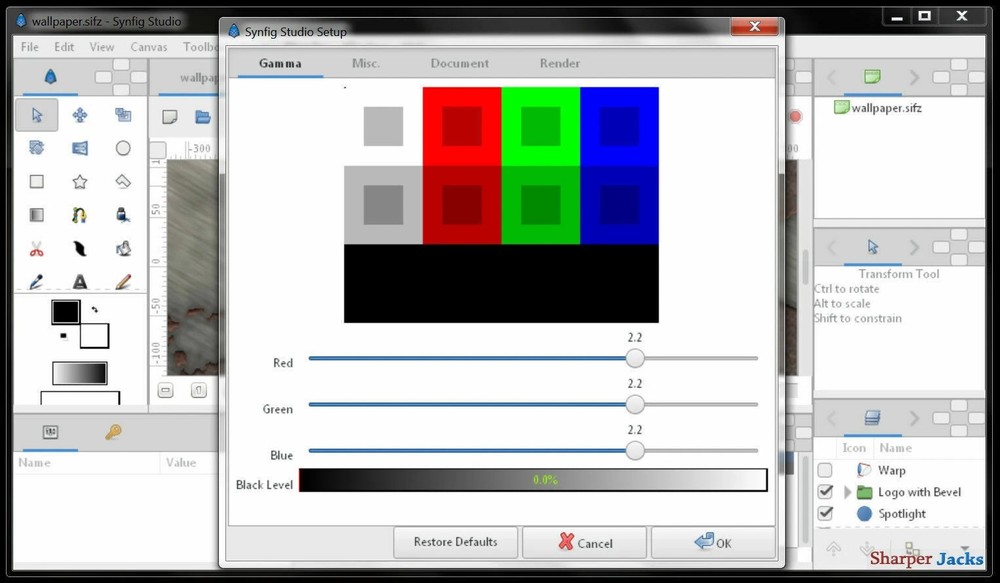1000x583 pixels.
Task: Select the Text tool
Action: click(x=80, y=281)
